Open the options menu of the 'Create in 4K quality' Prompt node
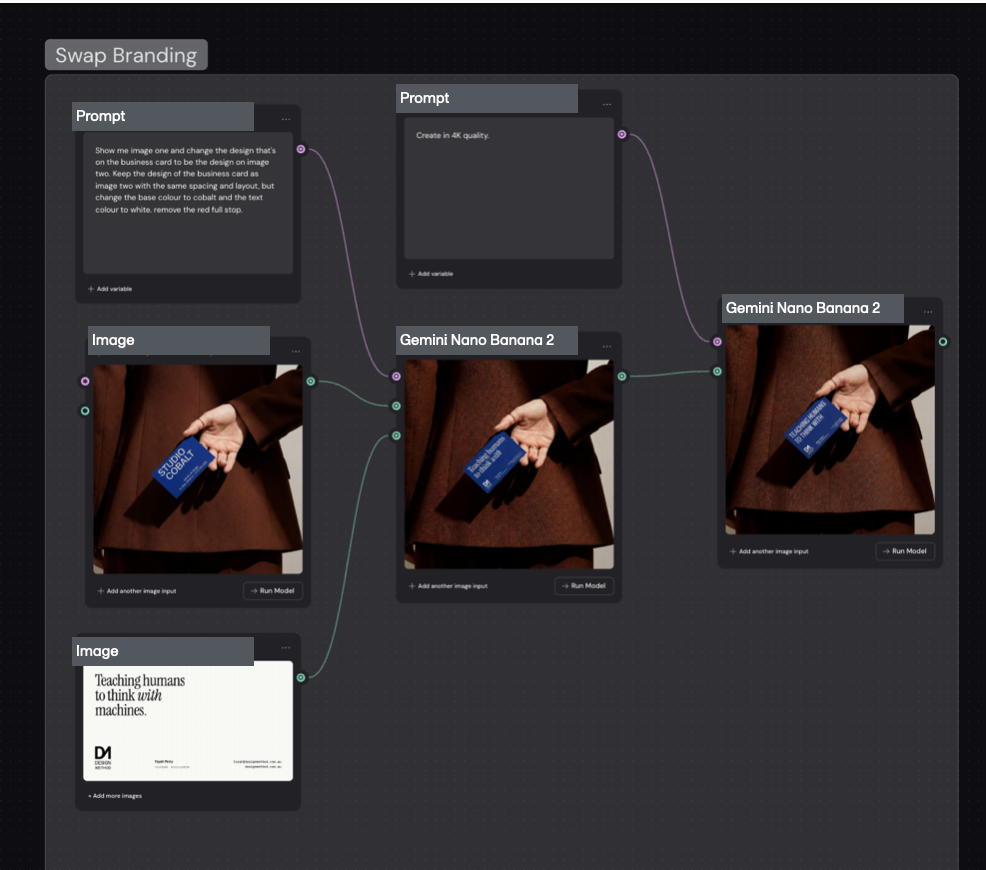This screenshot has width=986, height=870. (607, 104)
